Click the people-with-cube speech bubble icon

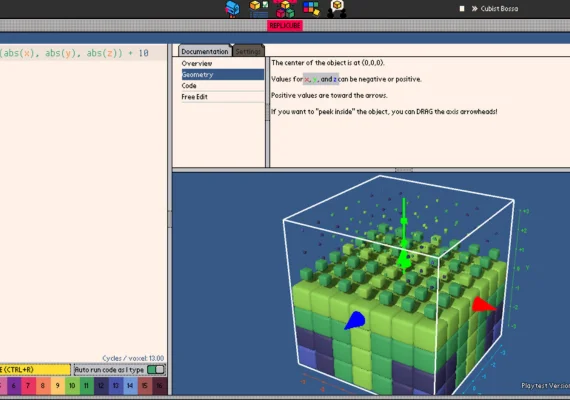pyautogui.click(x=337, y=9)
